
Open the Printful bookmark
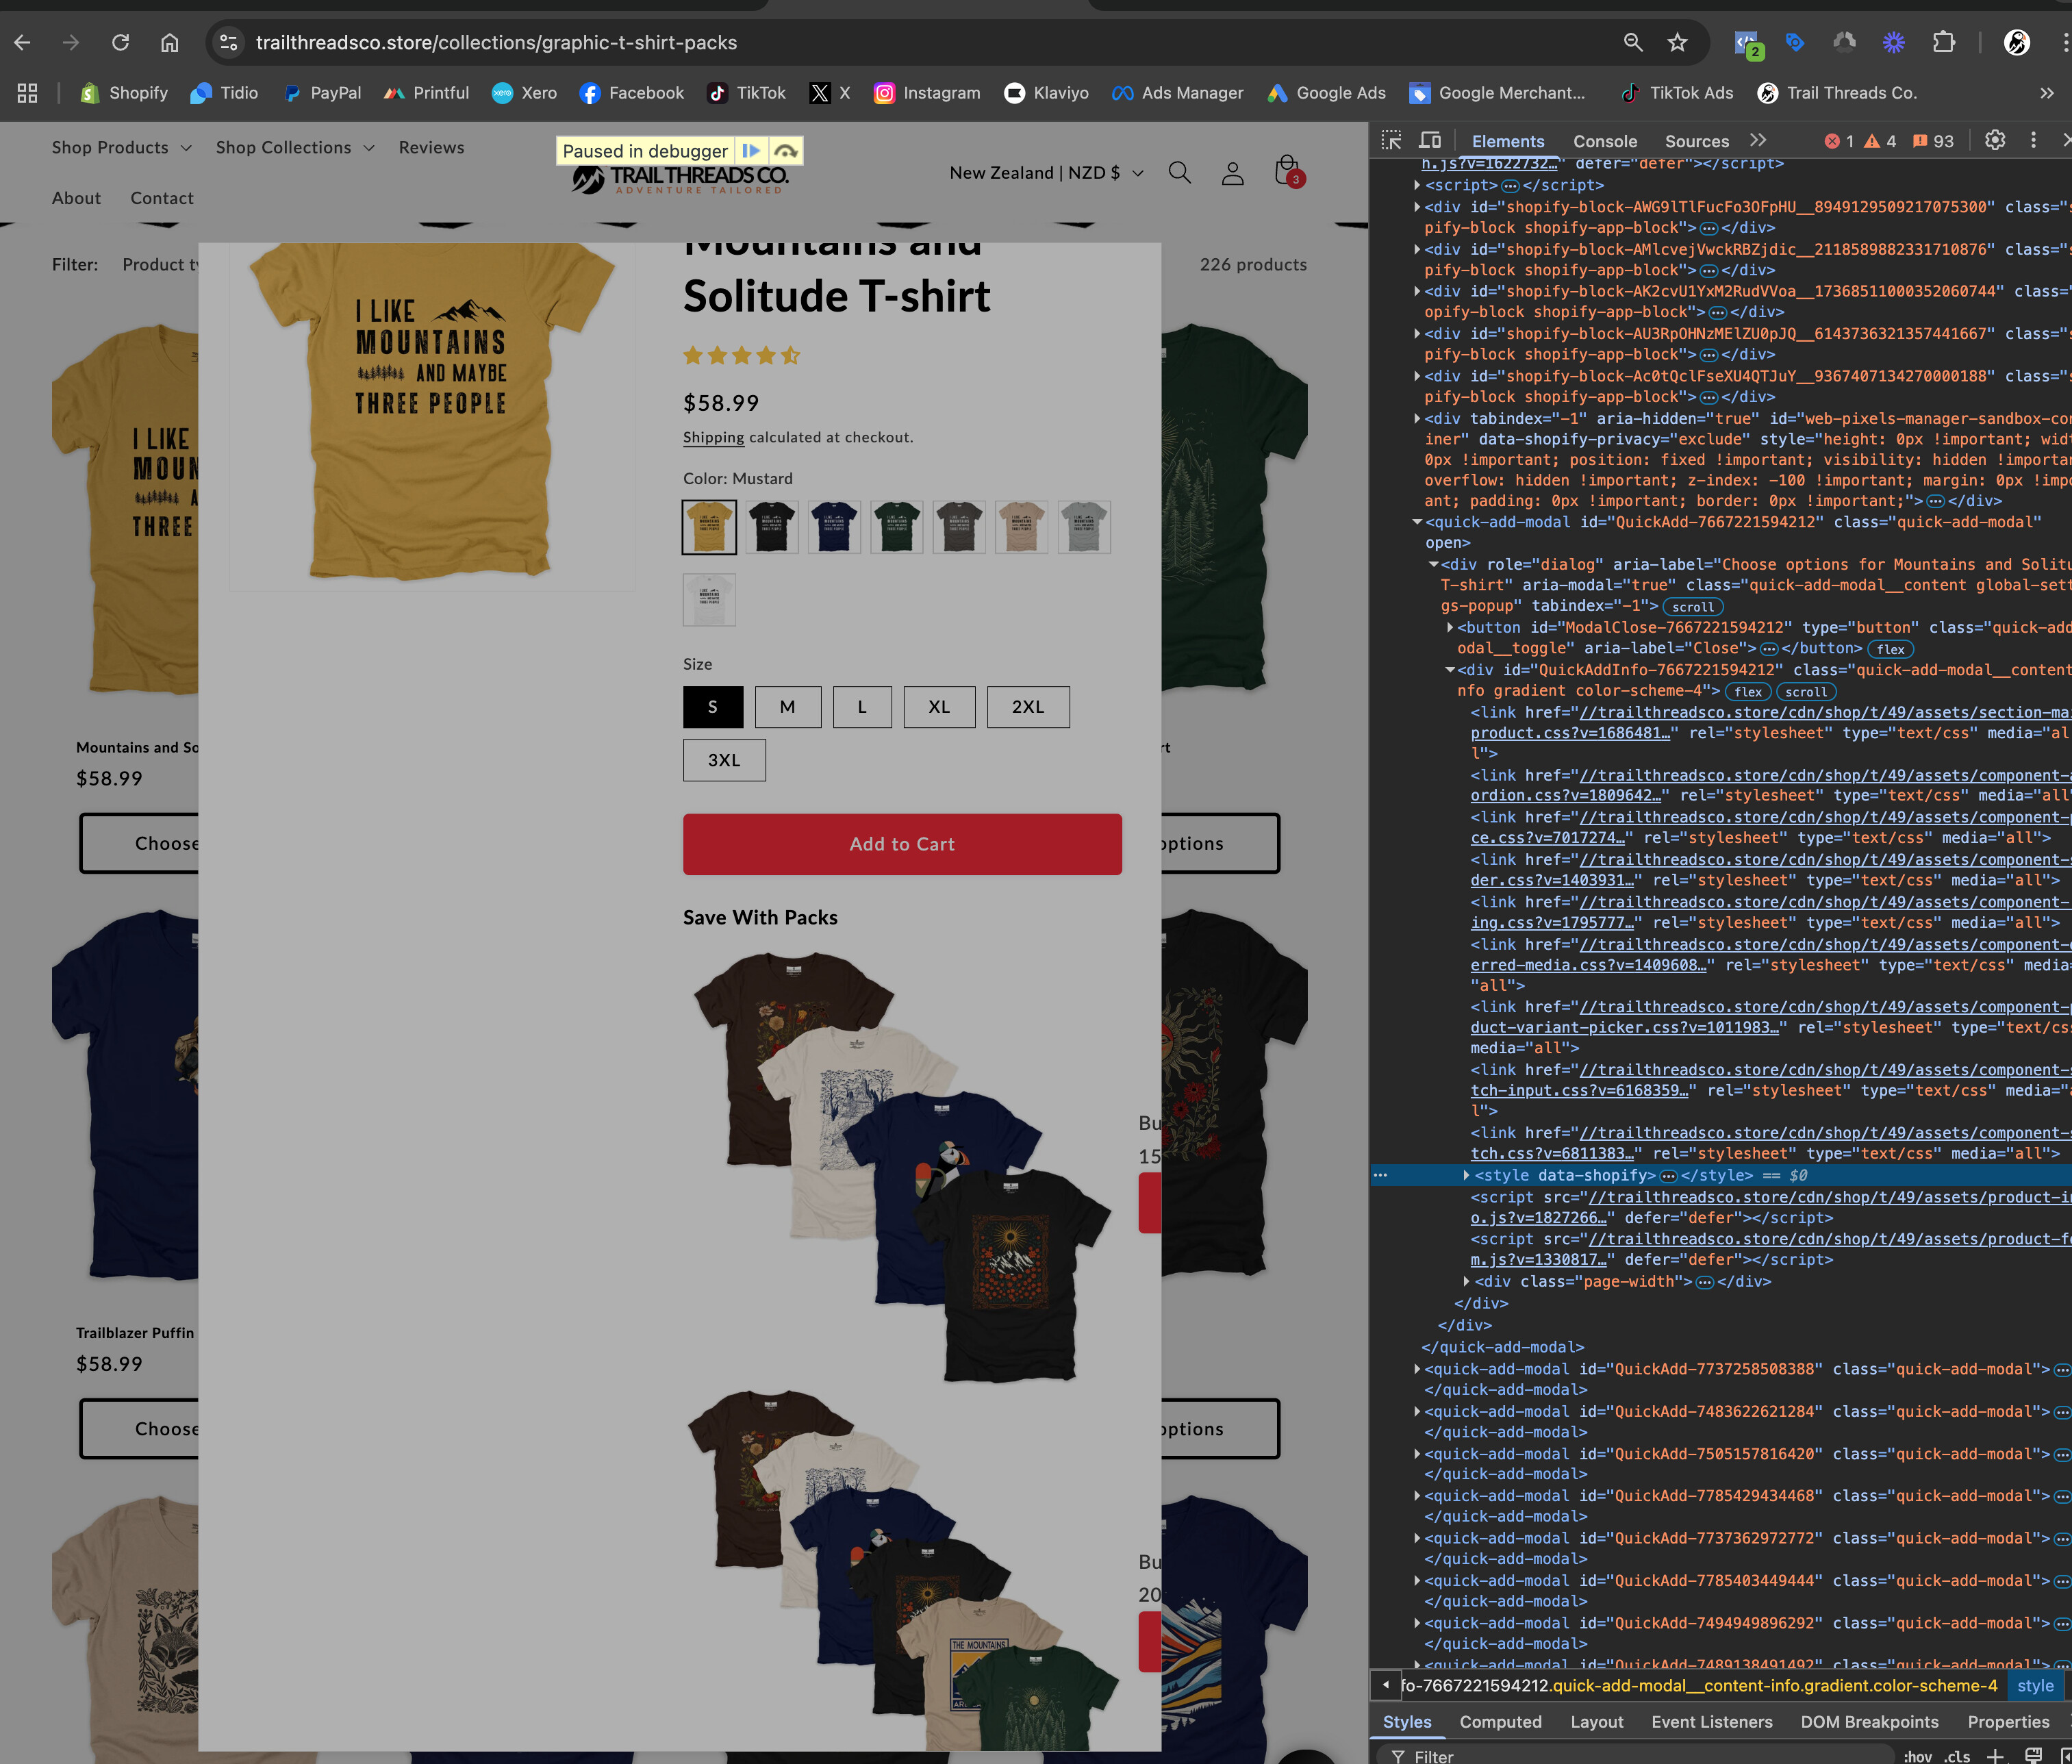click(426, 93)
